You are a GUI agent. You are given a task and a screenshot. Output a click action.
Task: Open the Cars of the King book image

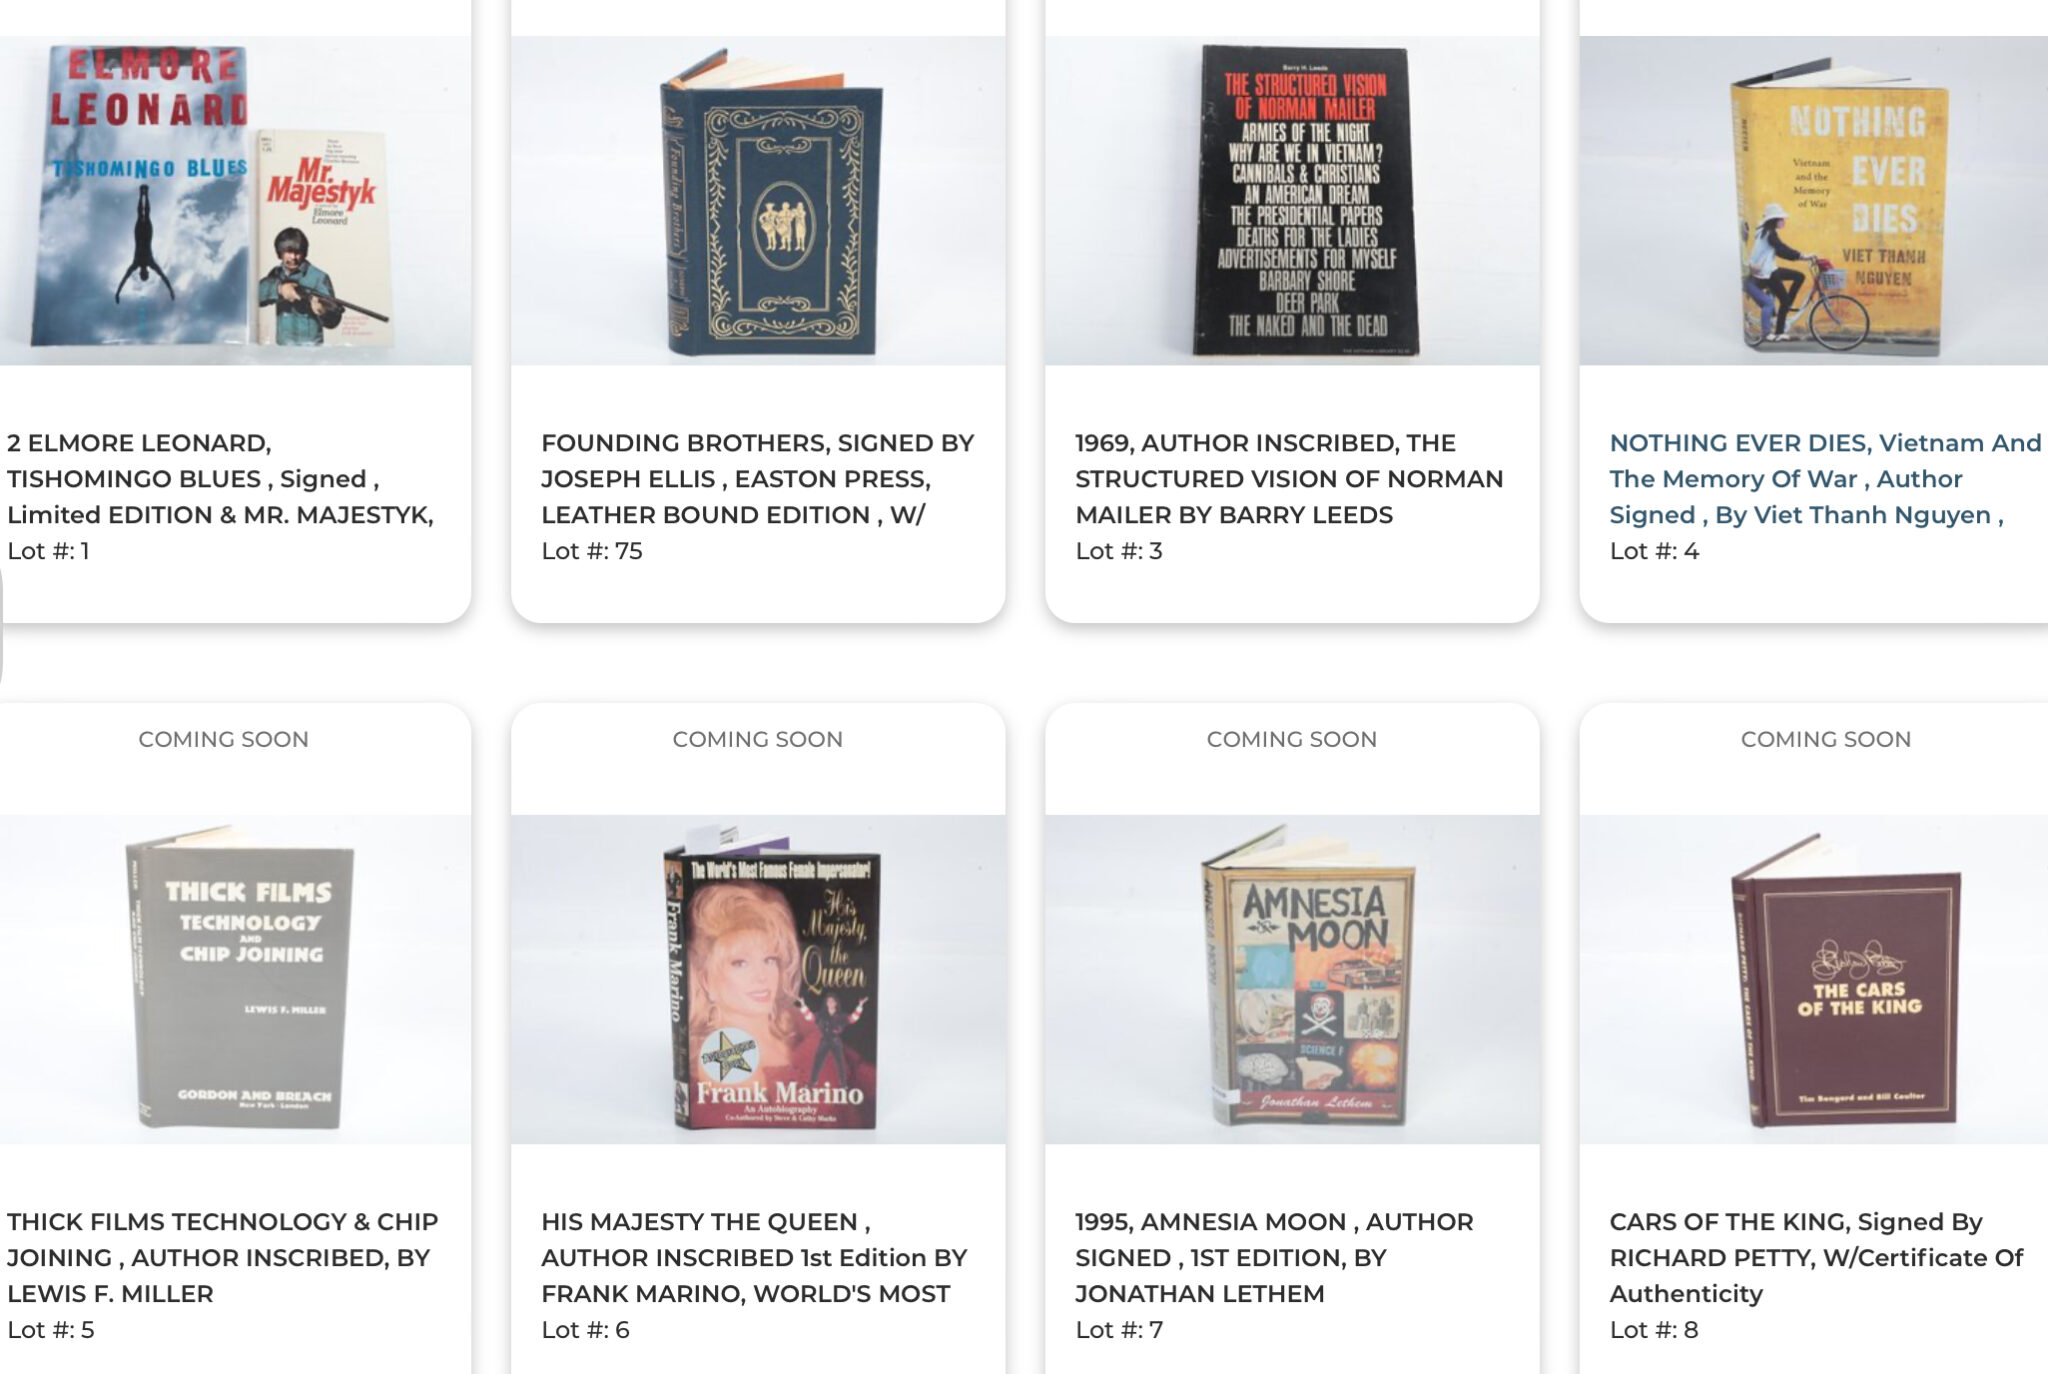tap(1814, 979)
